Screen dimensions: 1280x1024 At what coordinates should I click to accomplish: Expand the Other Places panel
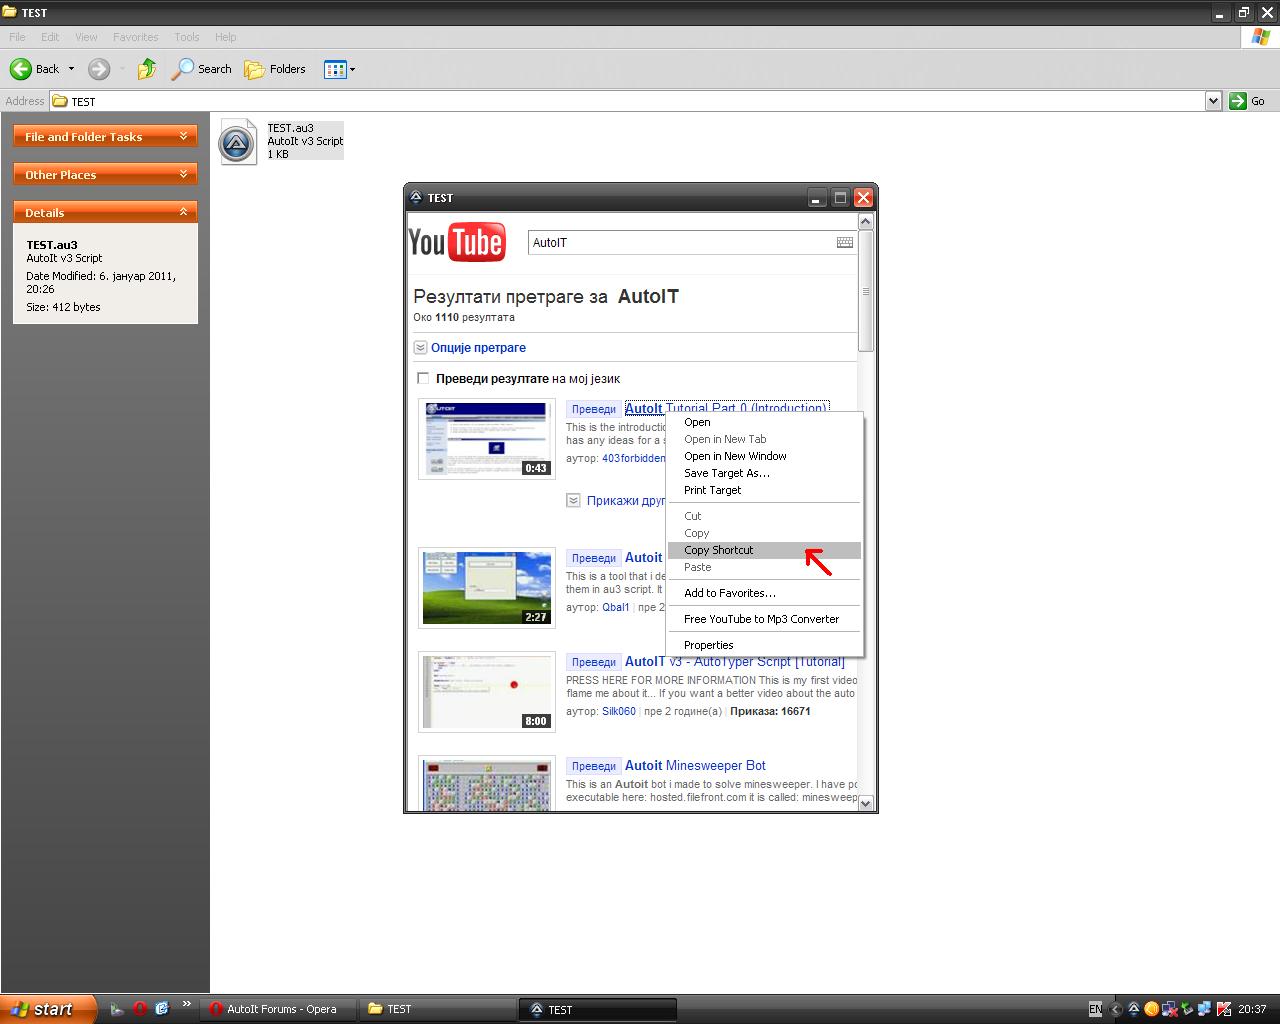coord(183,174)
